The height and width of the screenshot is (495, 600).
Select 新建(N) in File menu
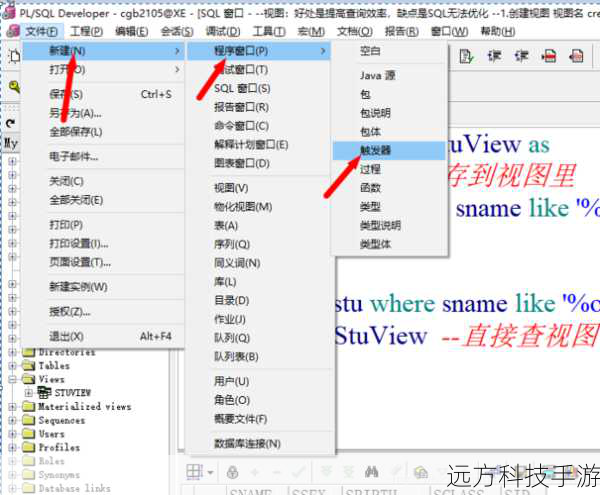click(x=103, y=51)
